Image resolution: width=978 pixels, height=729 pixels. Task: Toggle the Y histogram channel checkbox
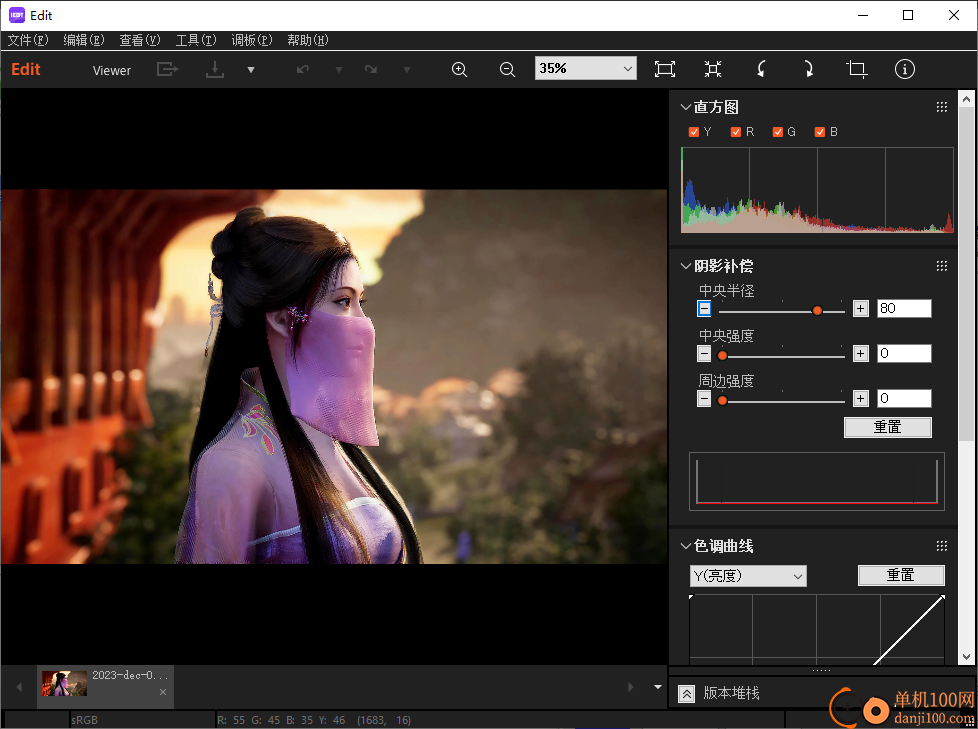pyautogui.click(x=693, y=132)
